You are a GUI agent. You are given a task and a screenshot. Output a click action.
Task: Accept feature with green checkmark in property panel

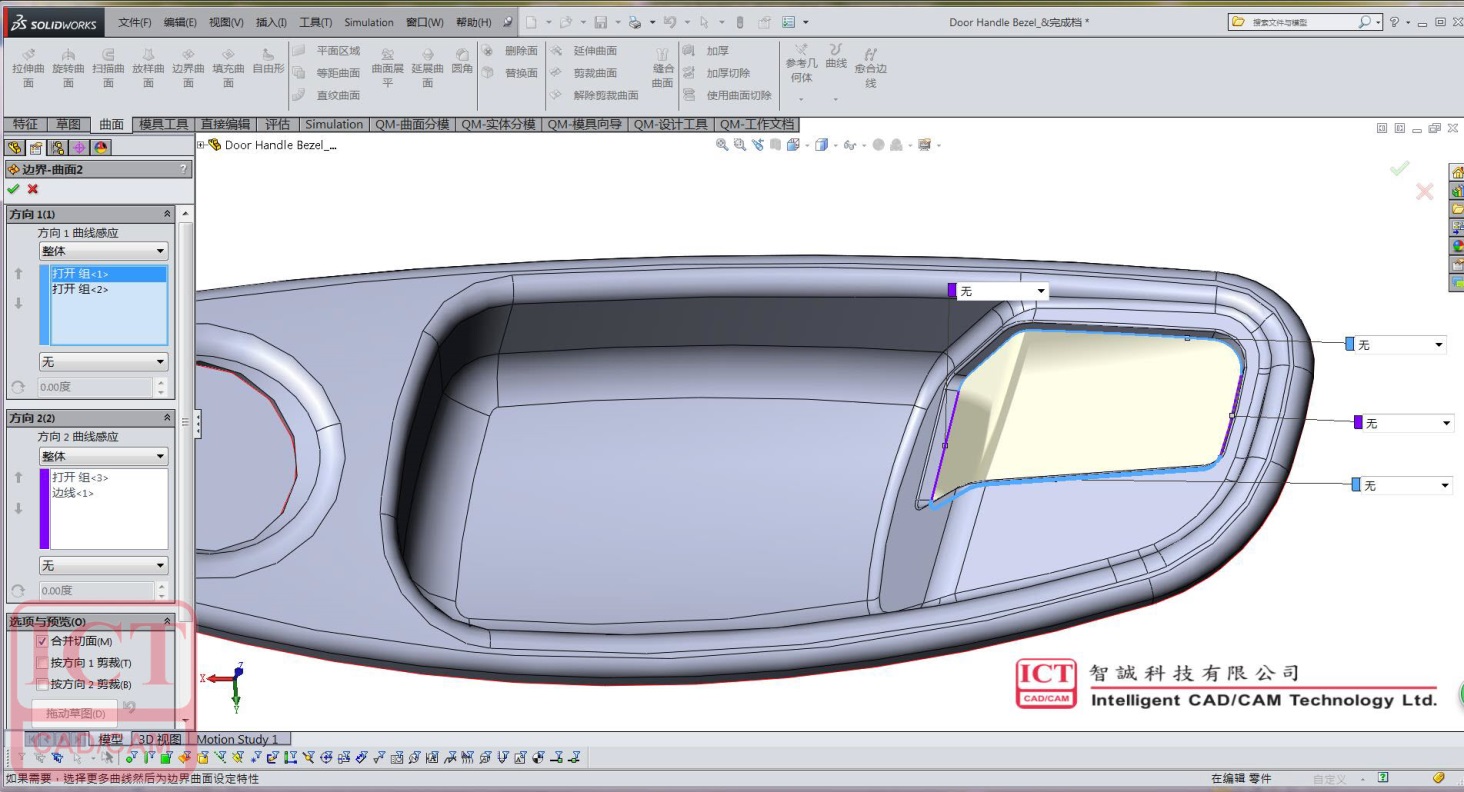click(13, 189)
